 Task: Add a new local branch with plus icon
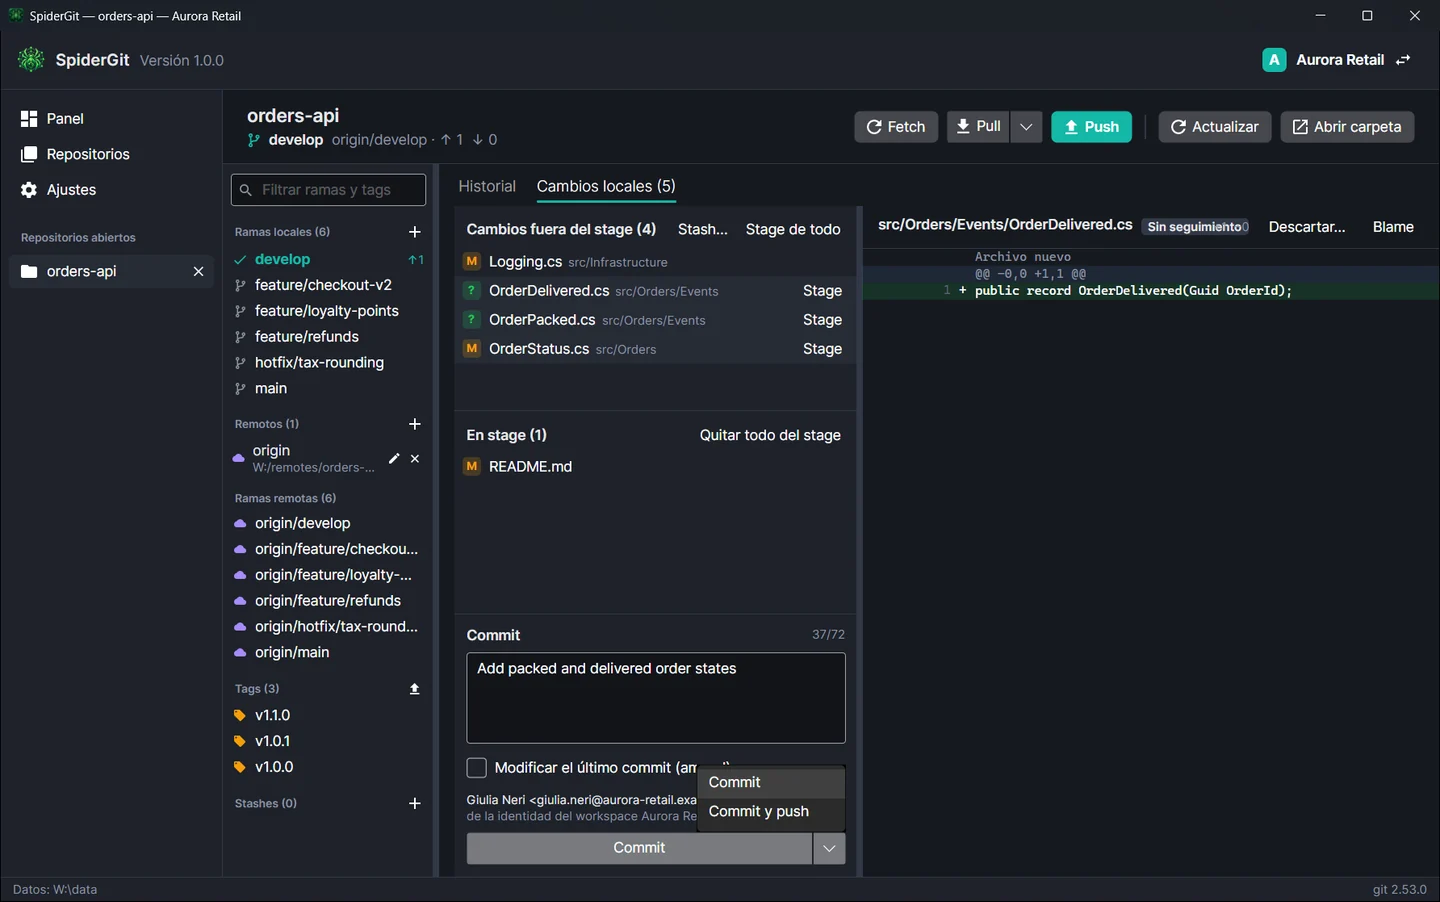415,232
